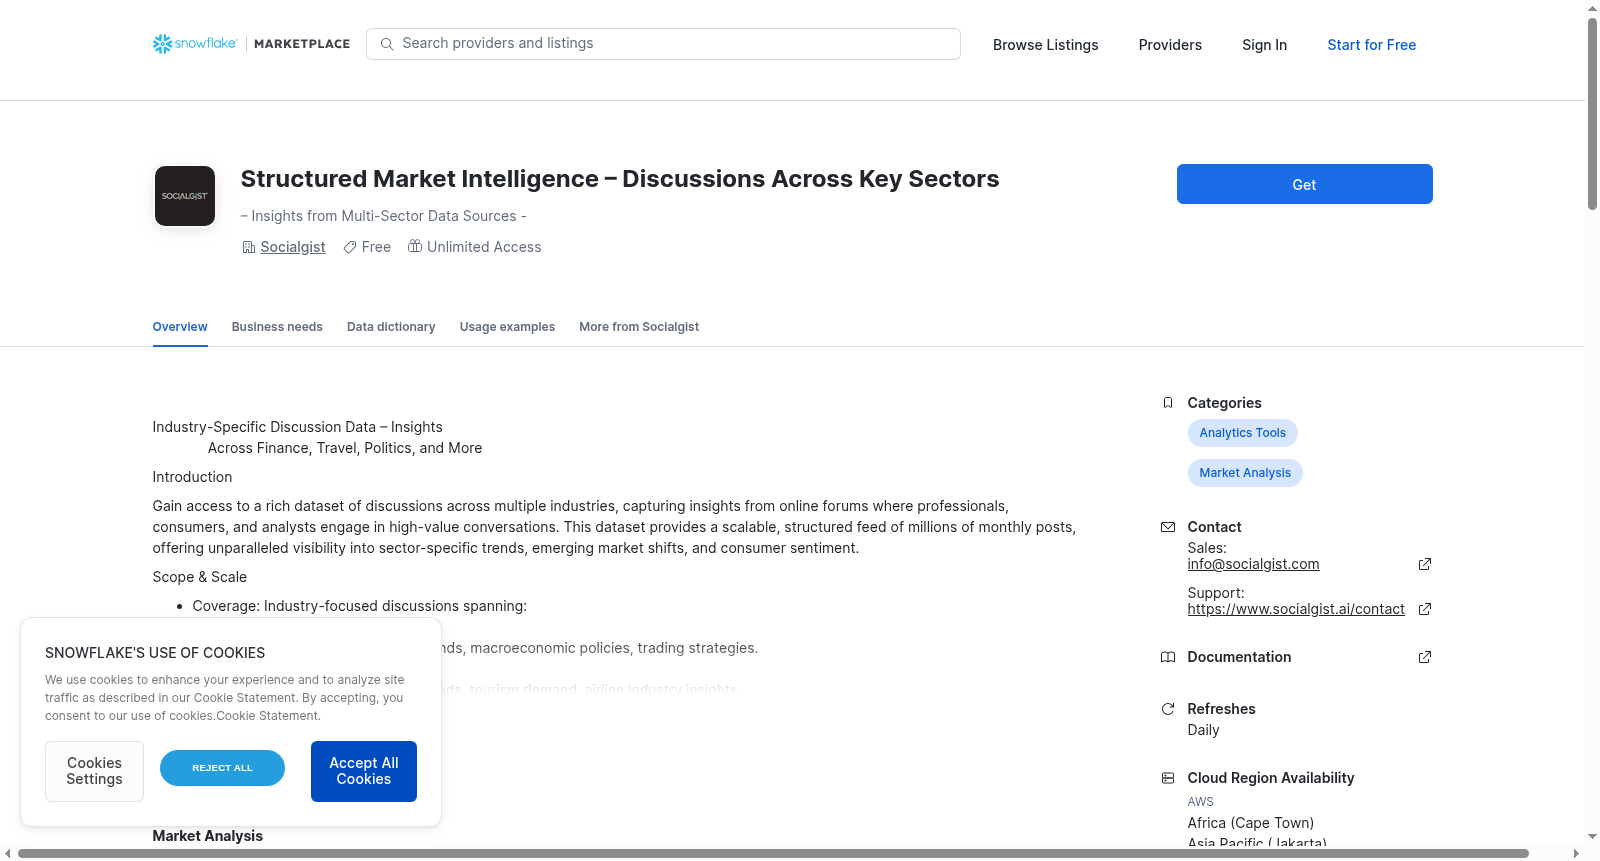
Task: Open Browse Listings in the header
Action: [1046, 45]
